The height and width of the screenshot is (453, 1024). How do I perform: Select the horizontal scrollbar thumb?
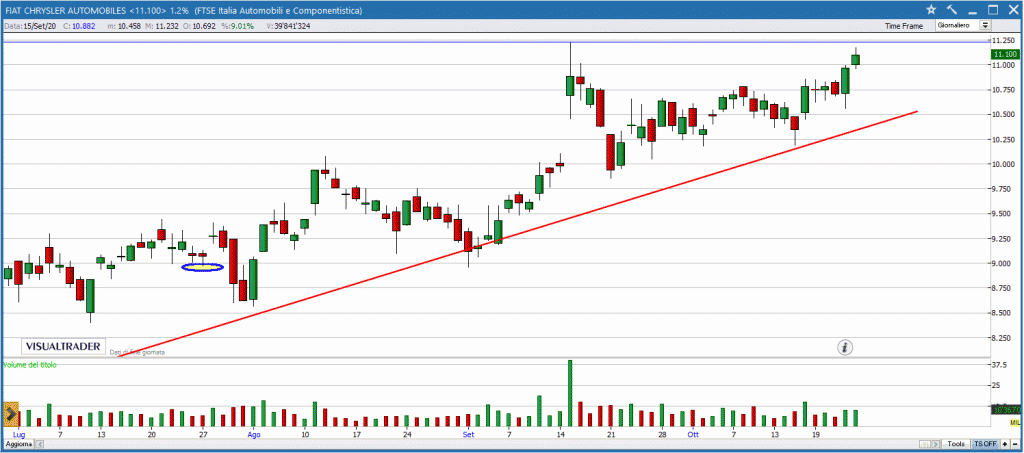coord(925,444)
